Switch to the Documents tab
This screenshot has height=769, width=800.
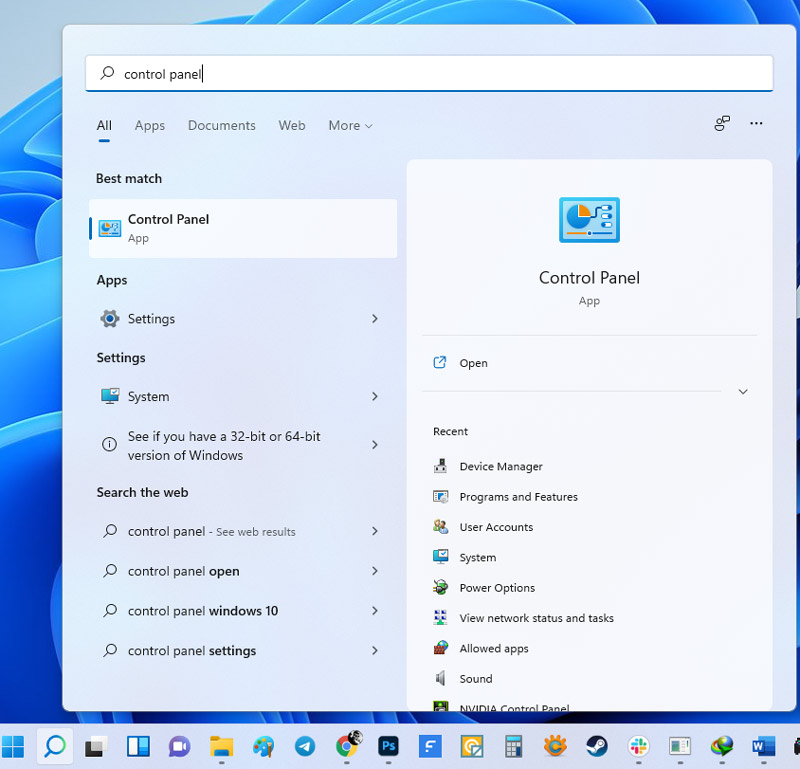pos(221,125)
